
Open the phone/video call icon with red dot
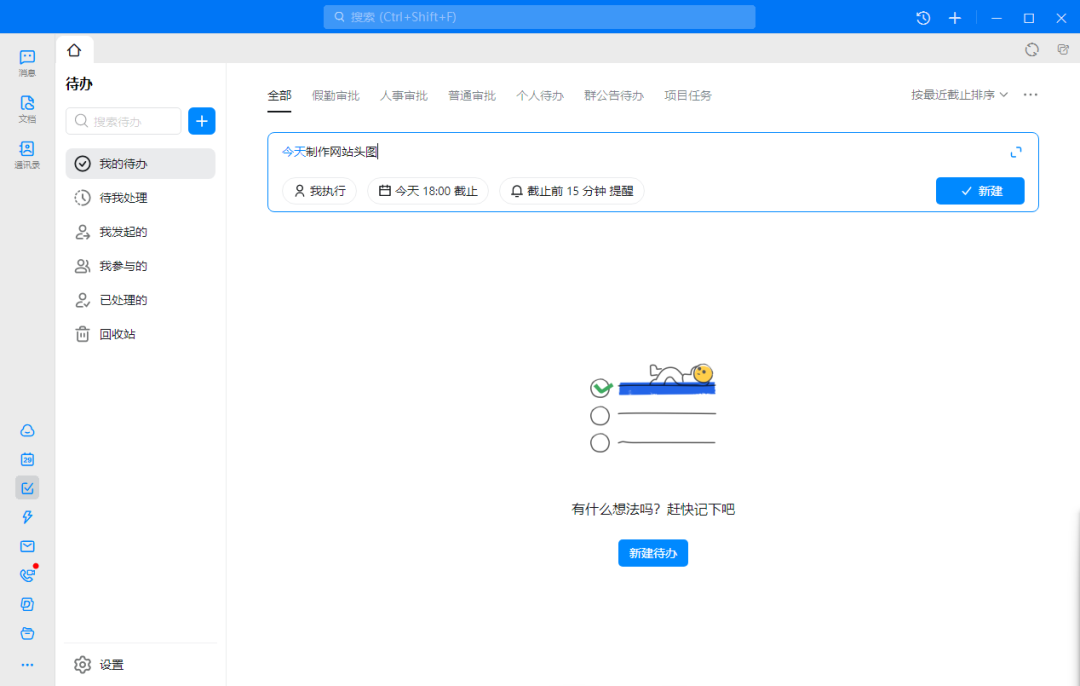pyautogui.click(x=27, y=575)
